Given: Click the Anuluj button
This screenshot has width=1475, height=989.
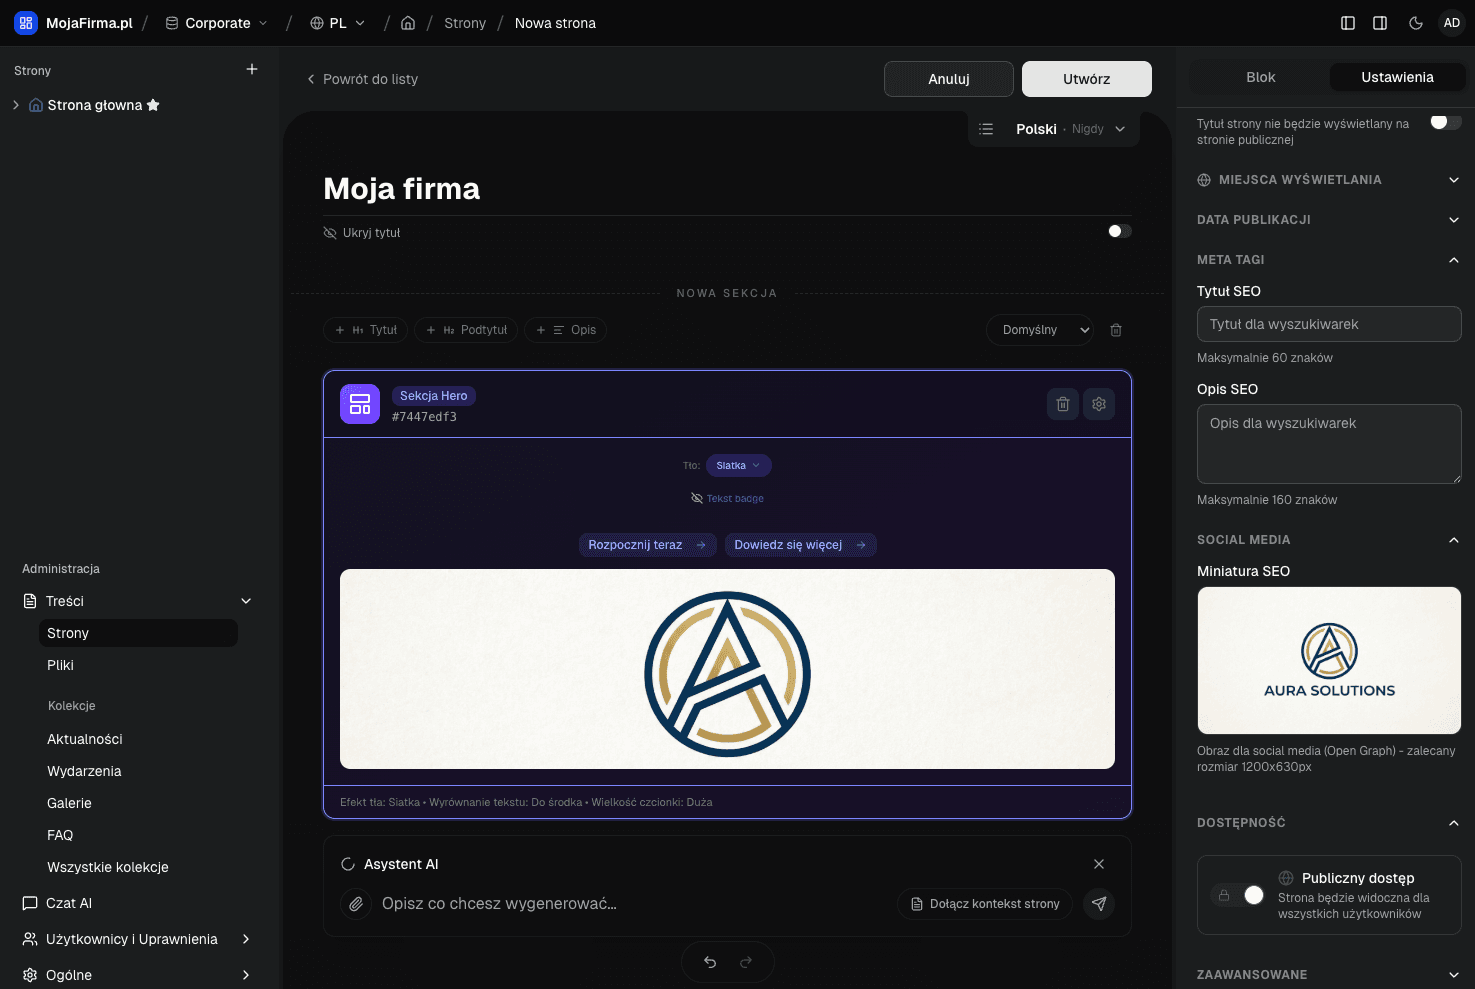Looking at the screenshot, I should point(949,79).
